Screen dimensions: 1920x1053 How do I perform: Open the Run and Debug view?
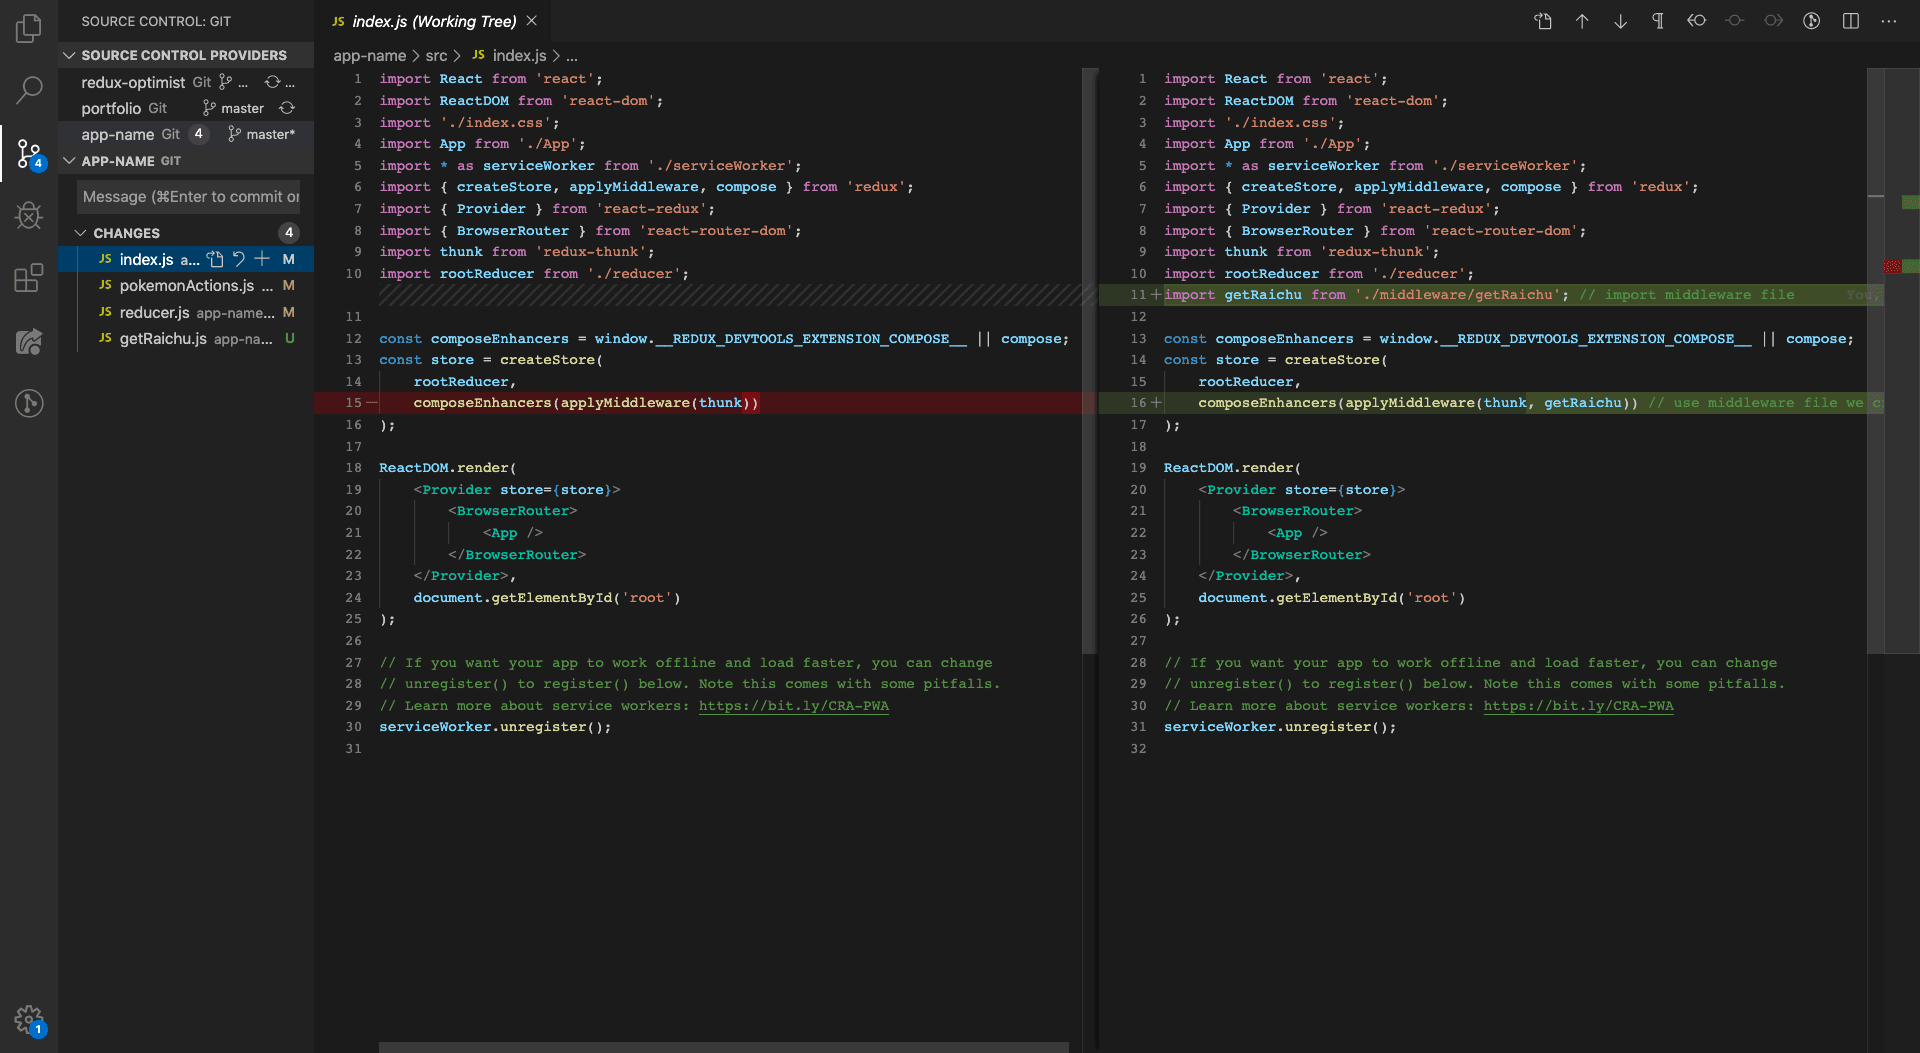coord(29,215)
